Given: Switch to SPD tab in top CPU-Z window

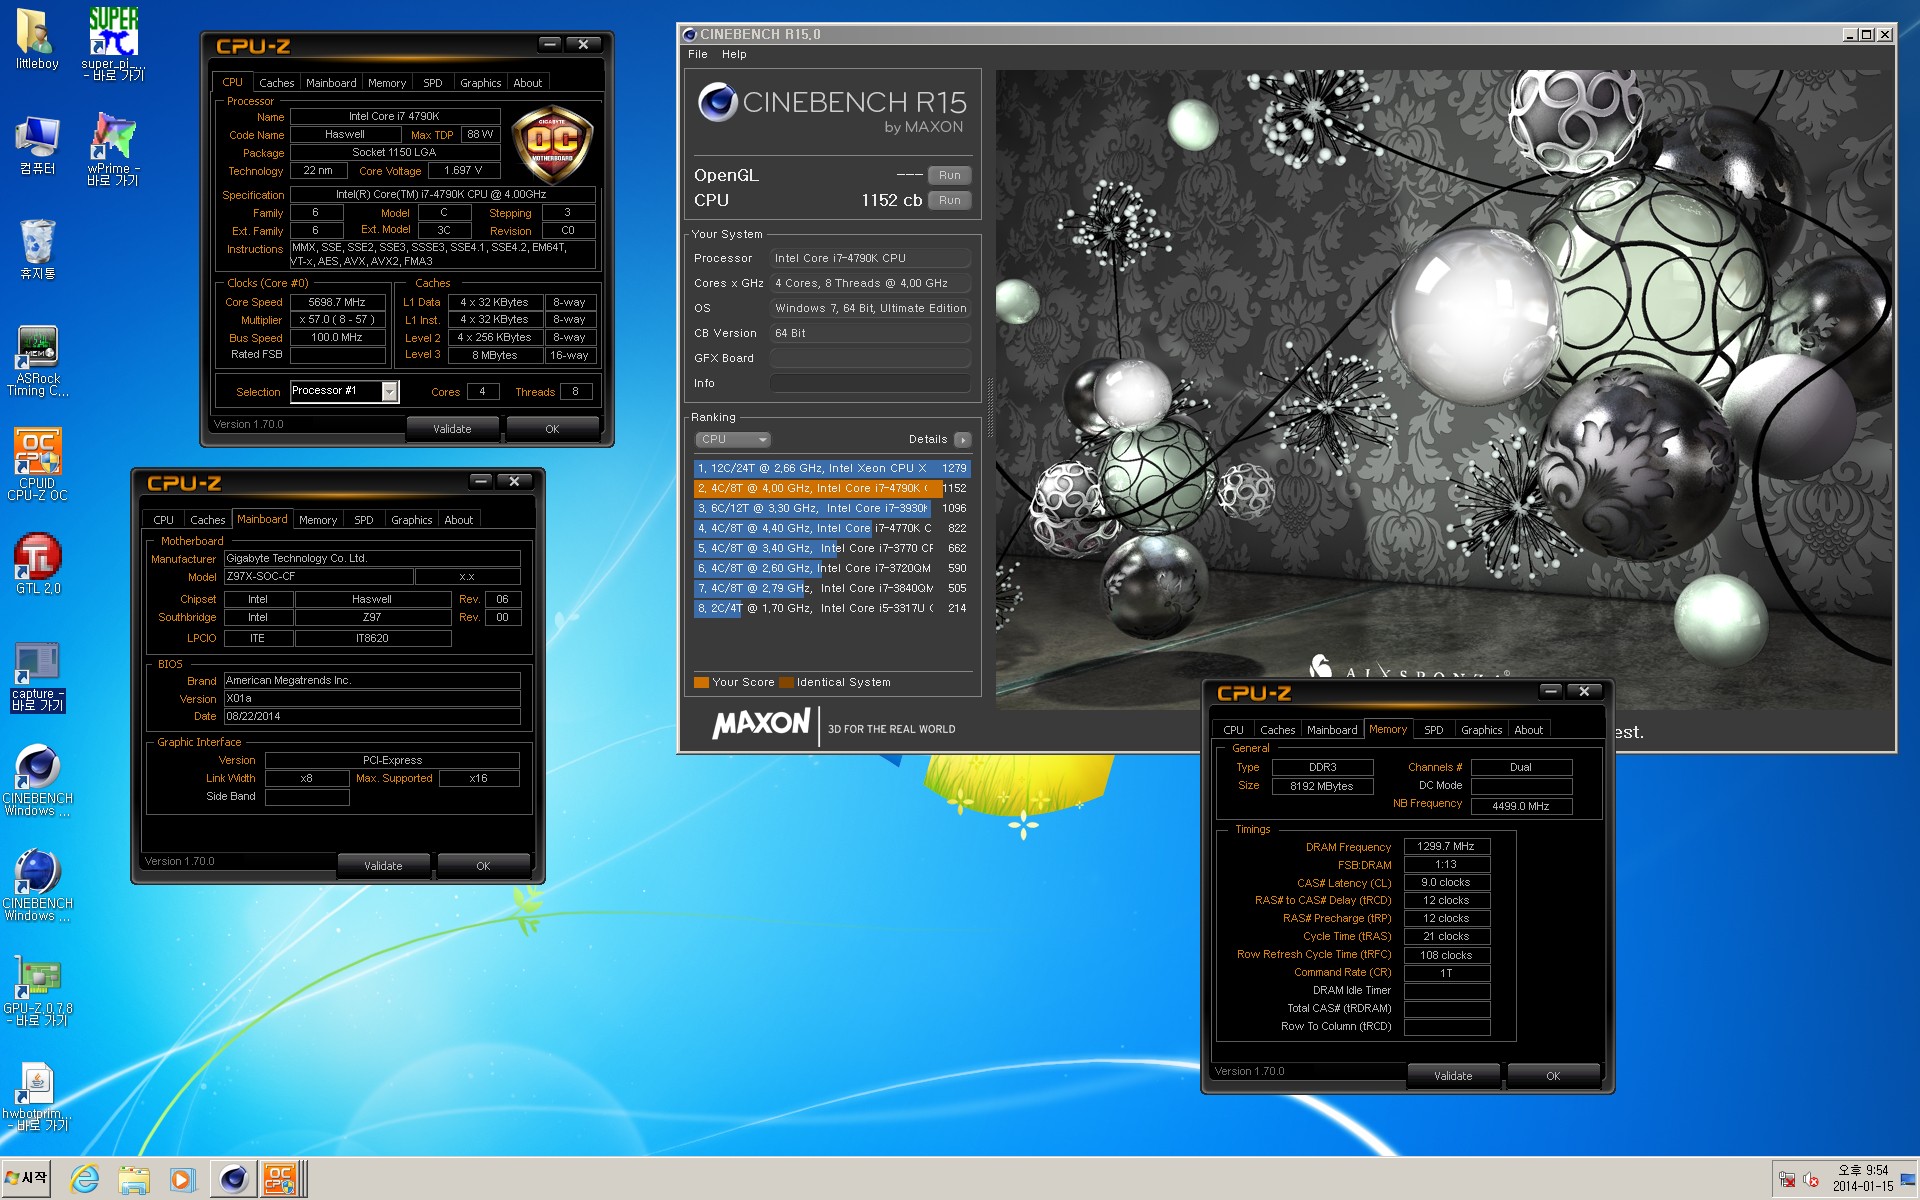Looking at the screenshot, I should (x=432, y=83).
